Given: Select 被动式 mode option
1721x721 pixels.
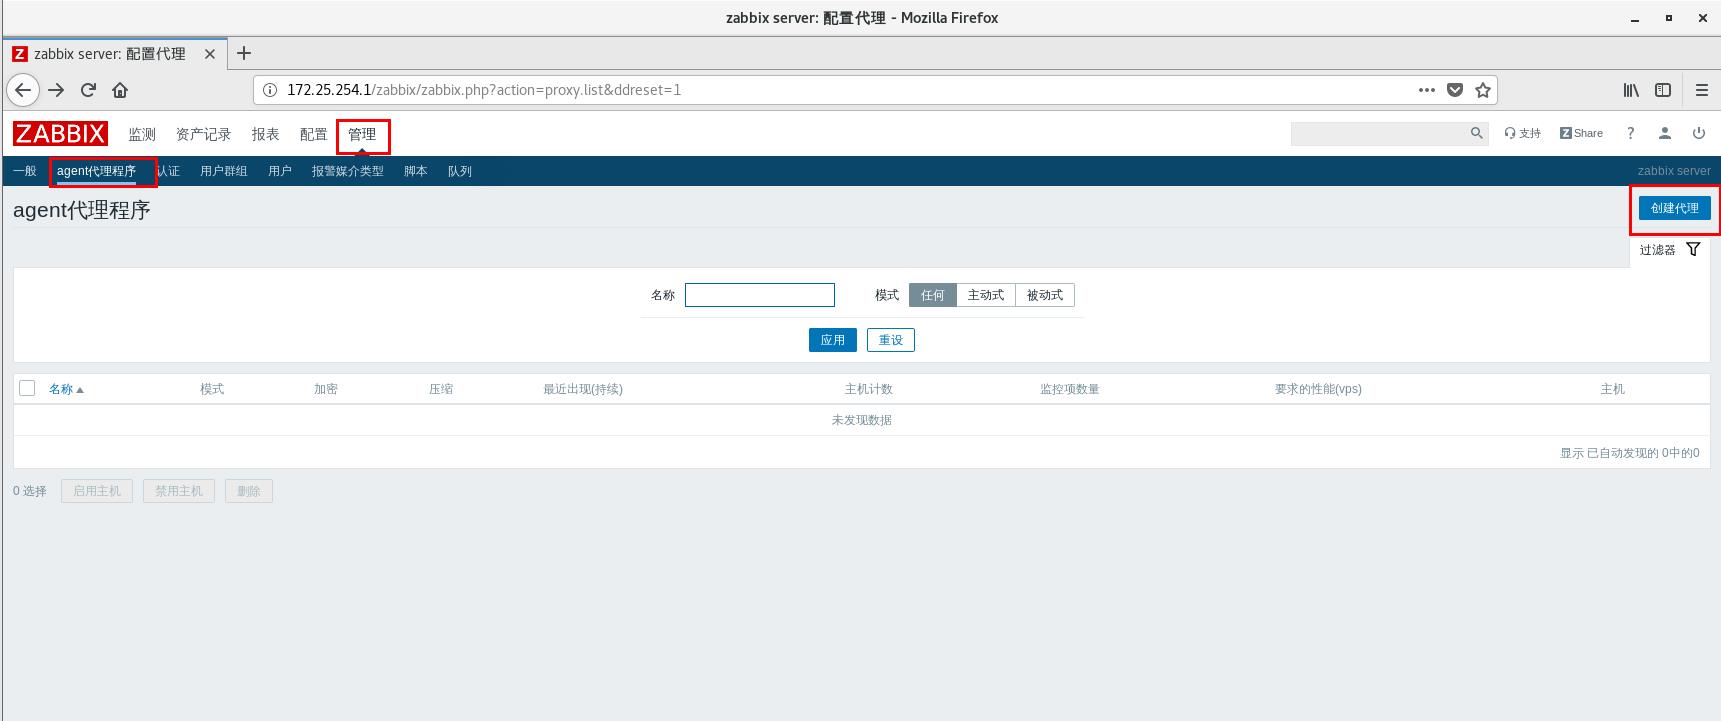Looking at the screenshot, I should (x=1045, y=295).
